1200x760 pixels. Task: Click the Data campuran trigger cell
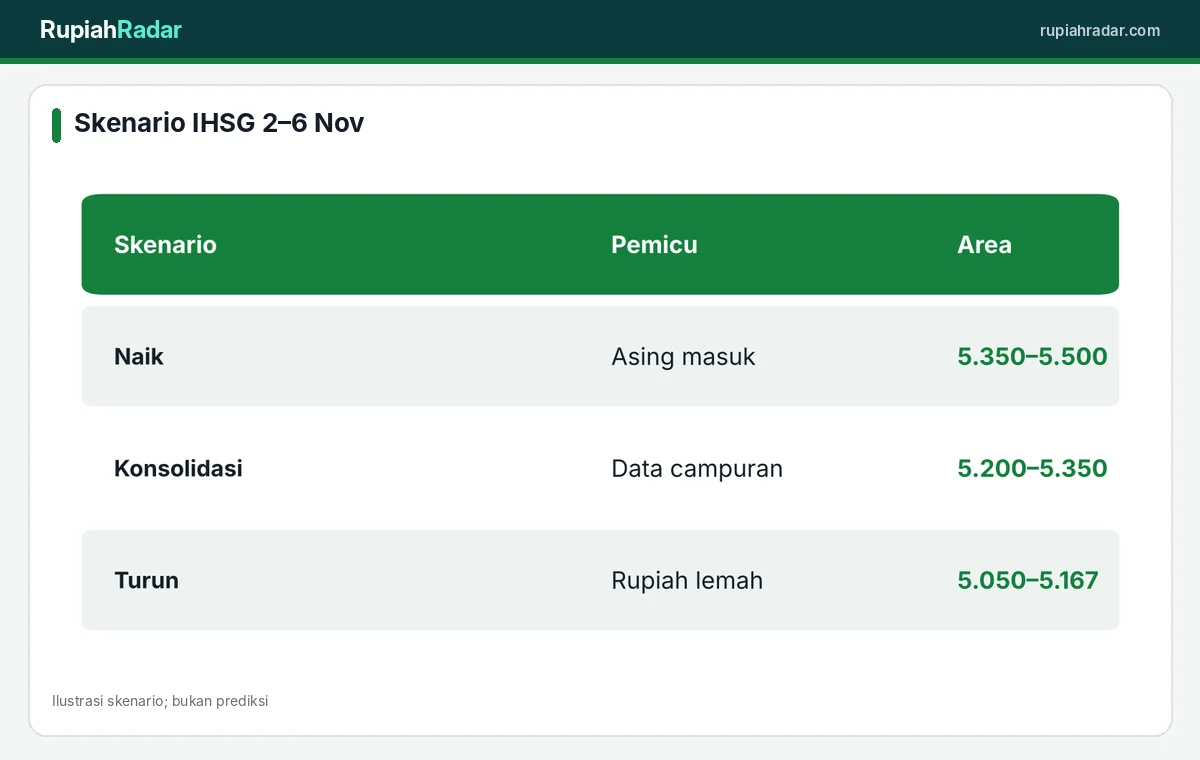pos(697,469)
